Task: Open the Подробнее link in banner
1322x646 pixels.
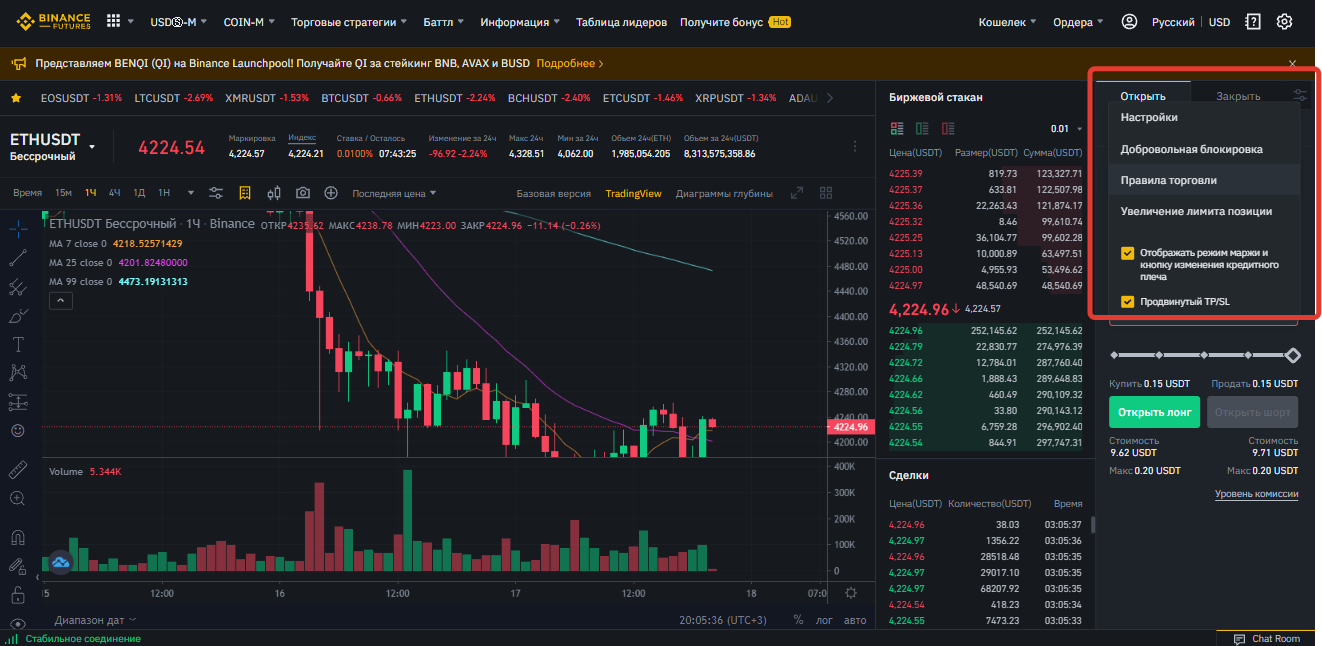Action: (x=570, y=63)
